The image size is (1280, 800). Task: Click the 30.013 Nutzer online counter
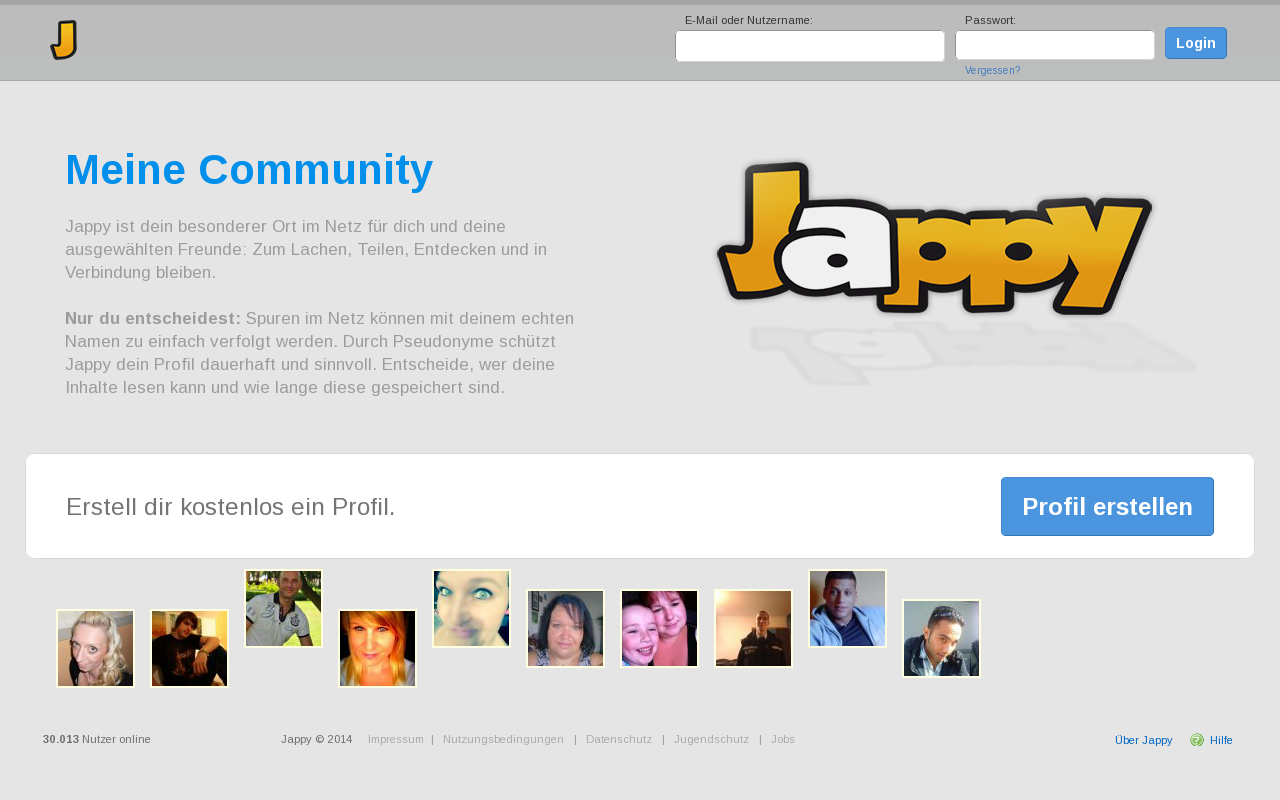97,739
